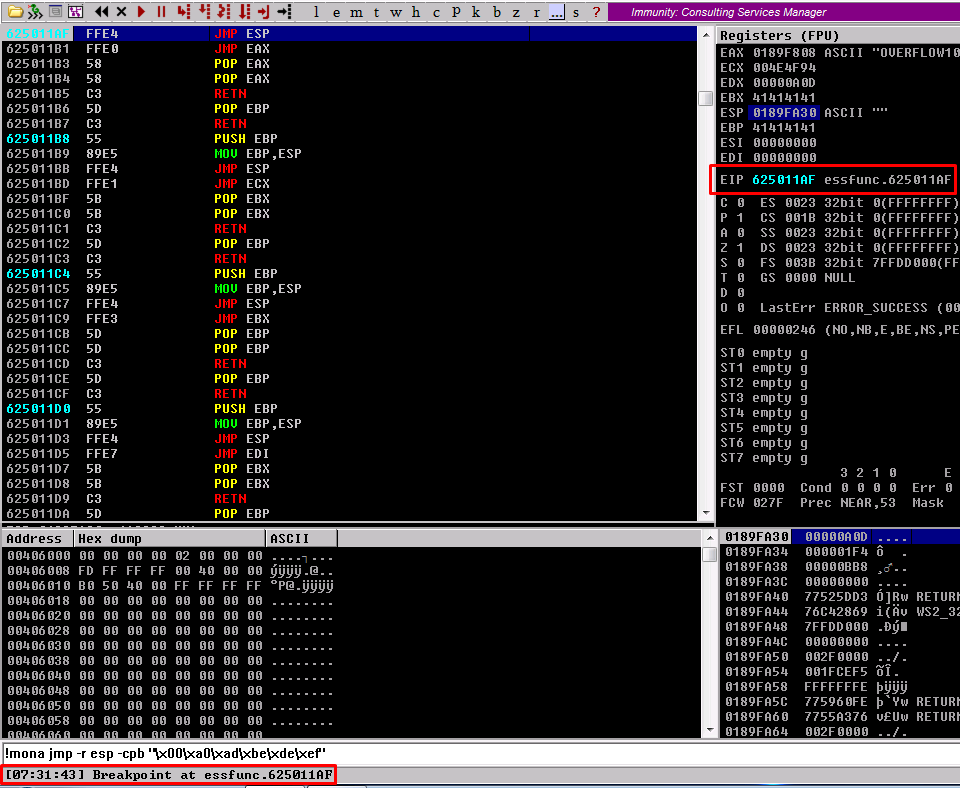Viewport: 960px width, 788px height.
Task: Open a file with the folder icon
Action: pyautogui.click(x=15, y=11)
